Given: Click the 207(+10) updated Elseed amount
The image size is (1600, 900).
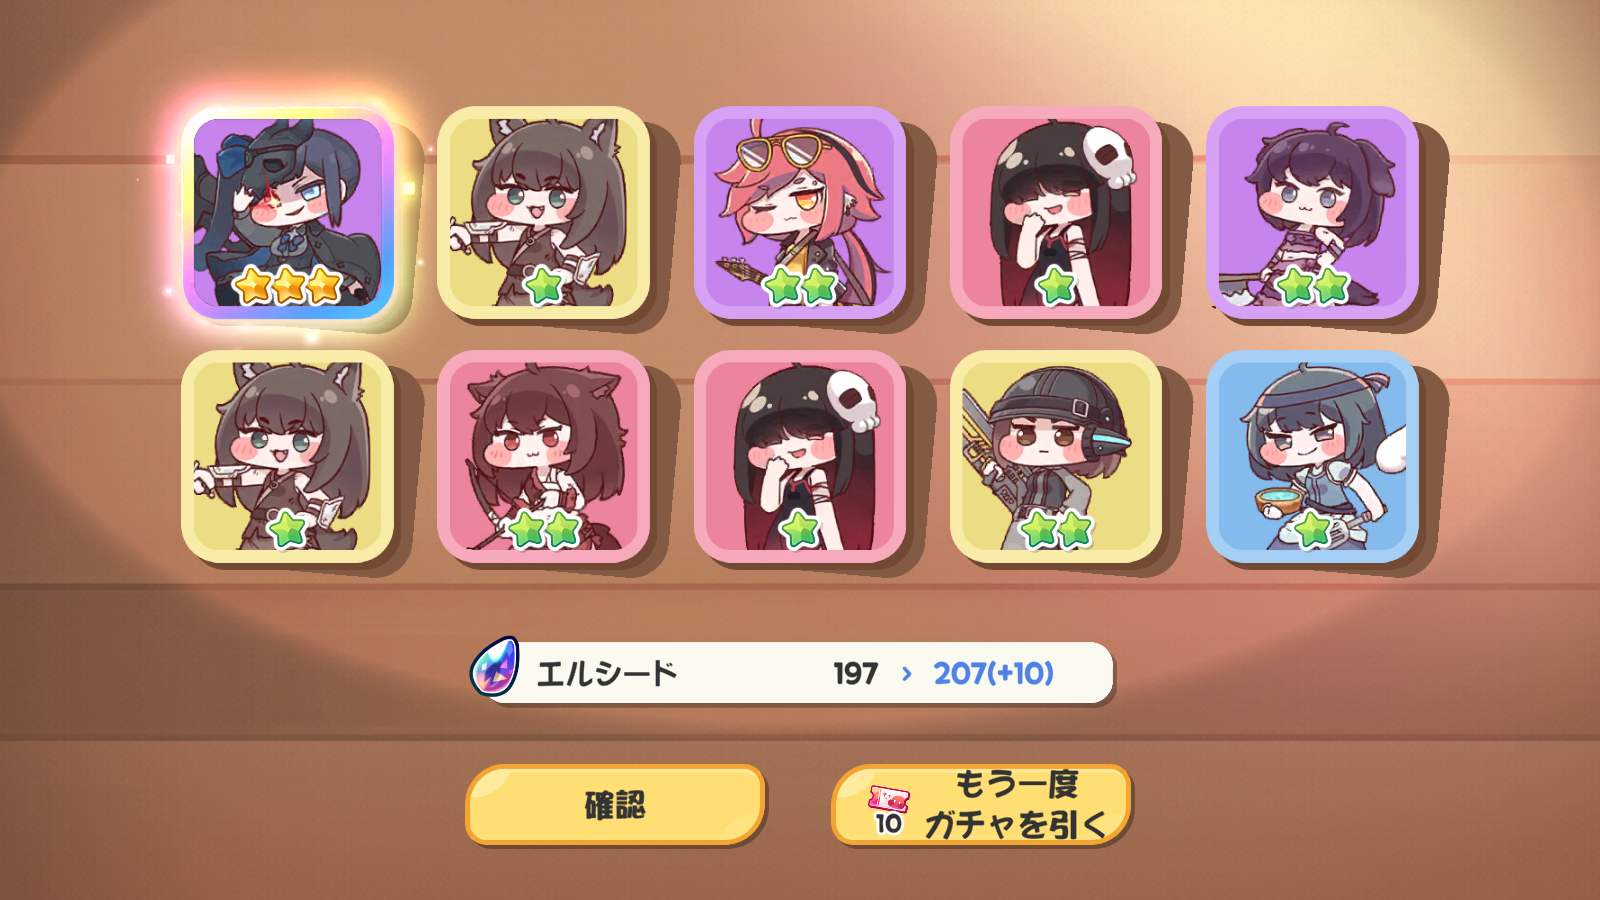Looking at the screenshot, I should tap(994, 673).
